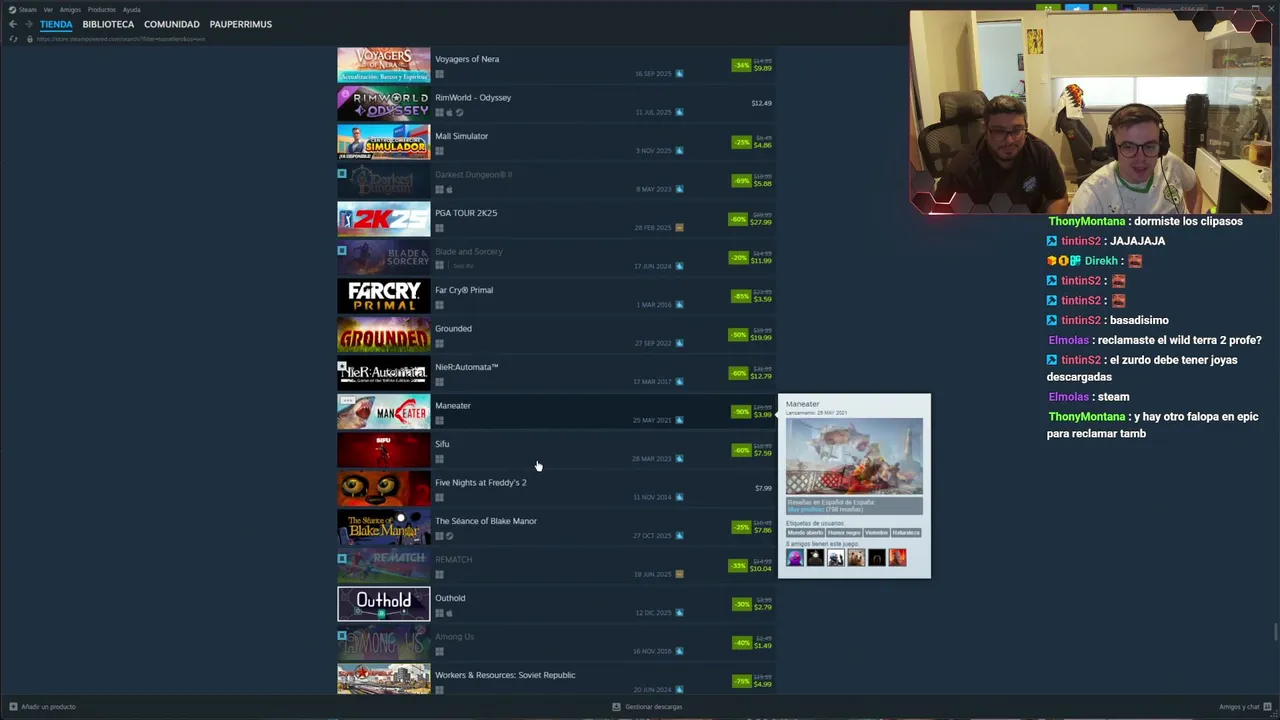Open the Amigos menu
This screenshot has width=1280, height=720.
70,9
